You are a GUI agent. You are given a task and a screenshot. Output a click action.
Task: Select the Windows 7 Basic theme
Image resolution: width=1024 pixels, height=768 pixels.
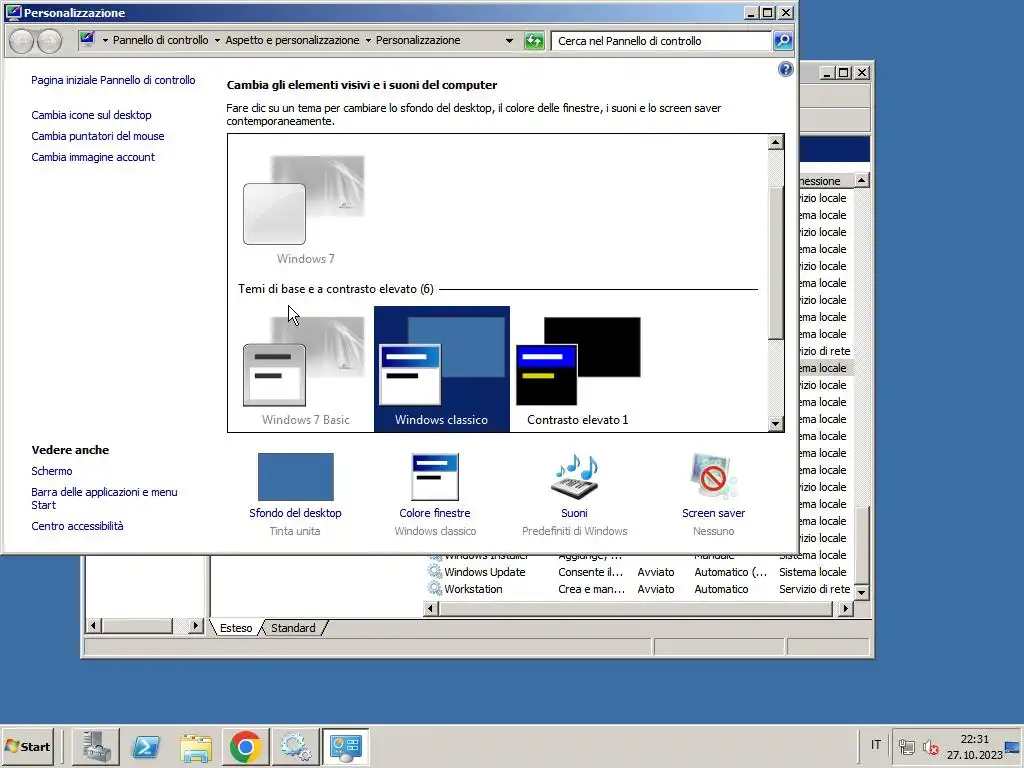coord(305,371)
